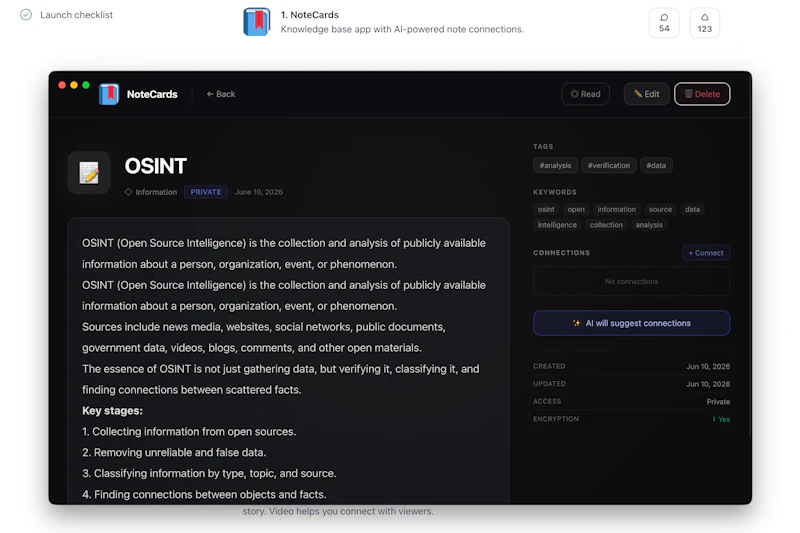Select the #verification tag
This screenshot has width=800, height=533.
click(x=609, y=165)
